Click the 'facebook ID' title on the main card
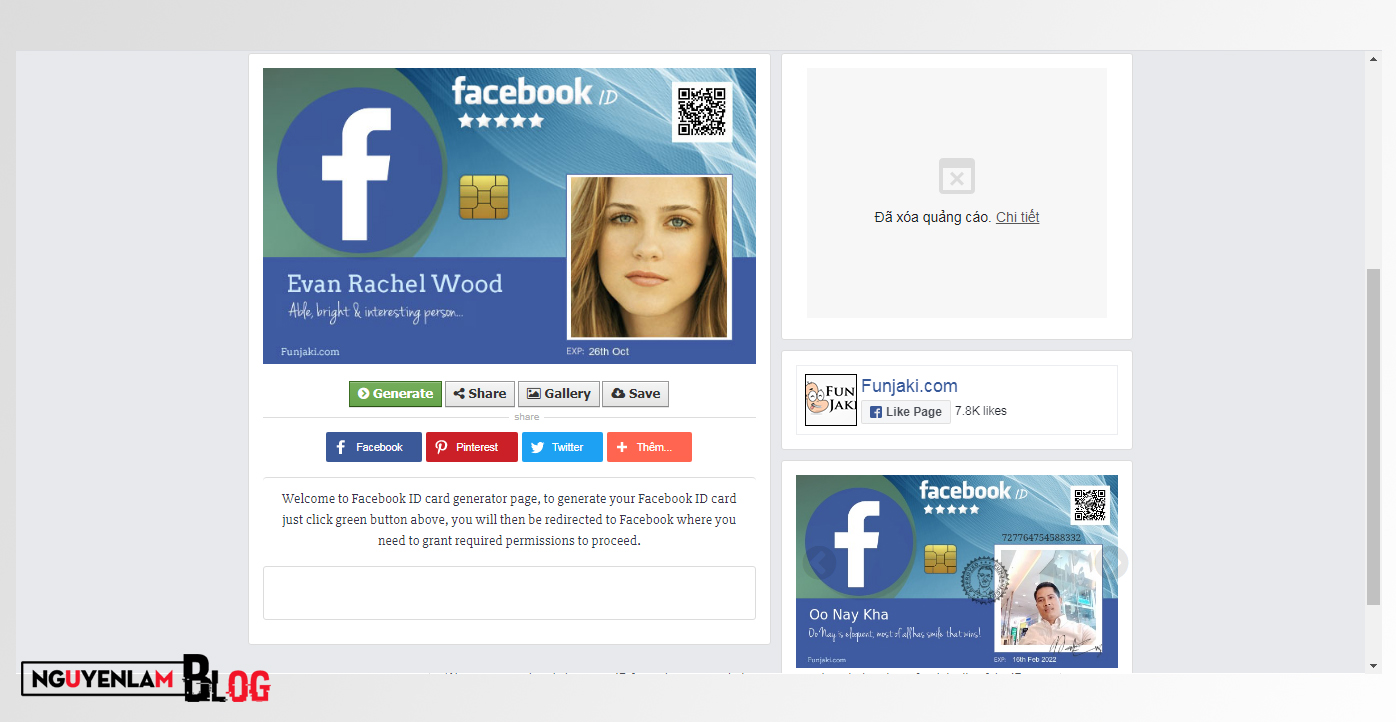 [534, 92]
